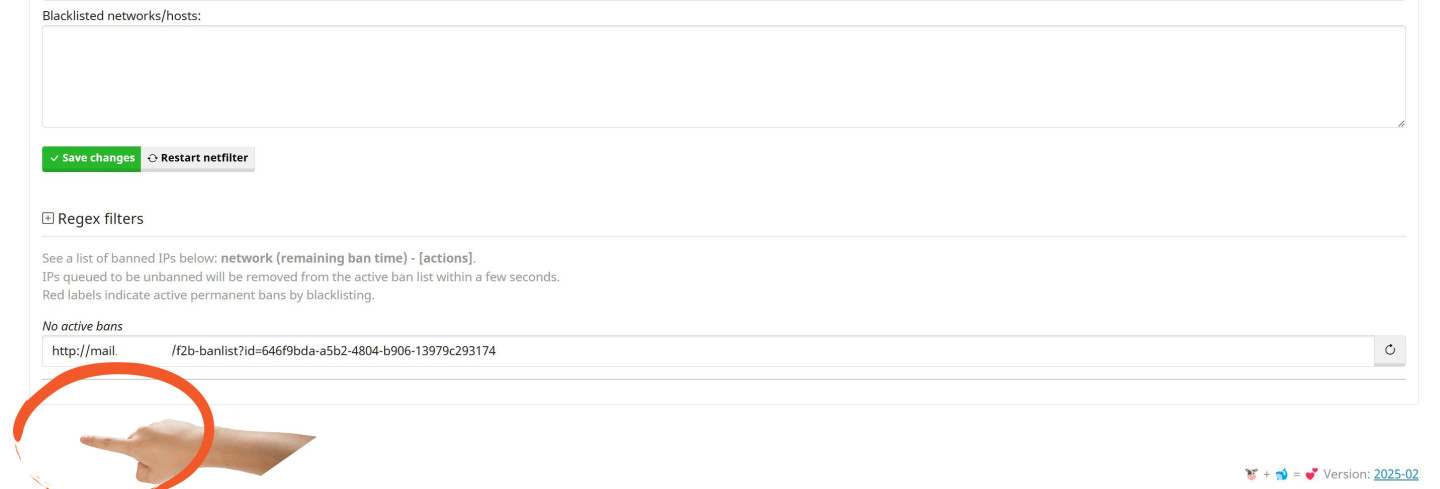Focus the Blacklisted networks/hosts text area
The height and width of the screenshot is (489, 1440).
[723, 76]
